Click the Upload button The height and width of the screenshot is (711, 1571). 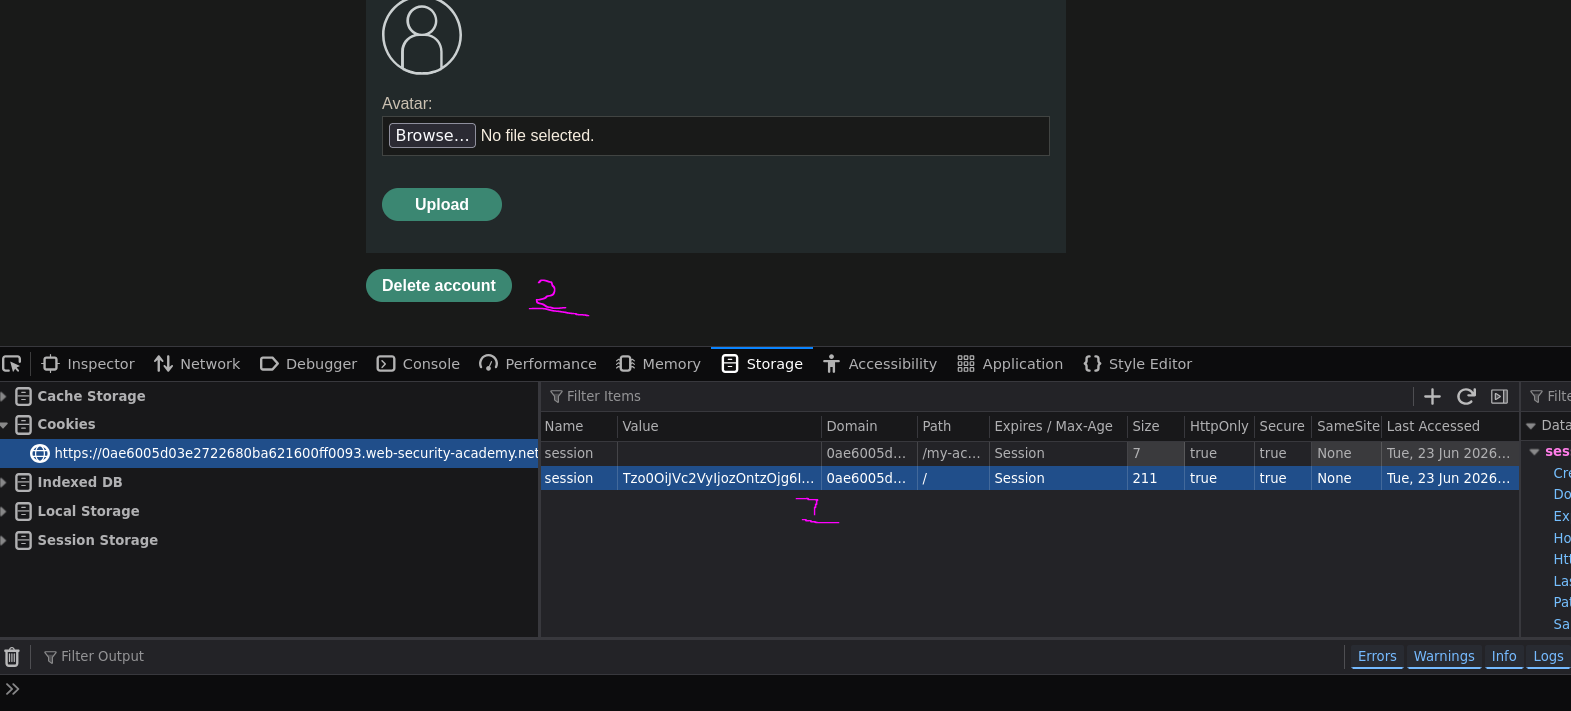(x=442, y=204)
